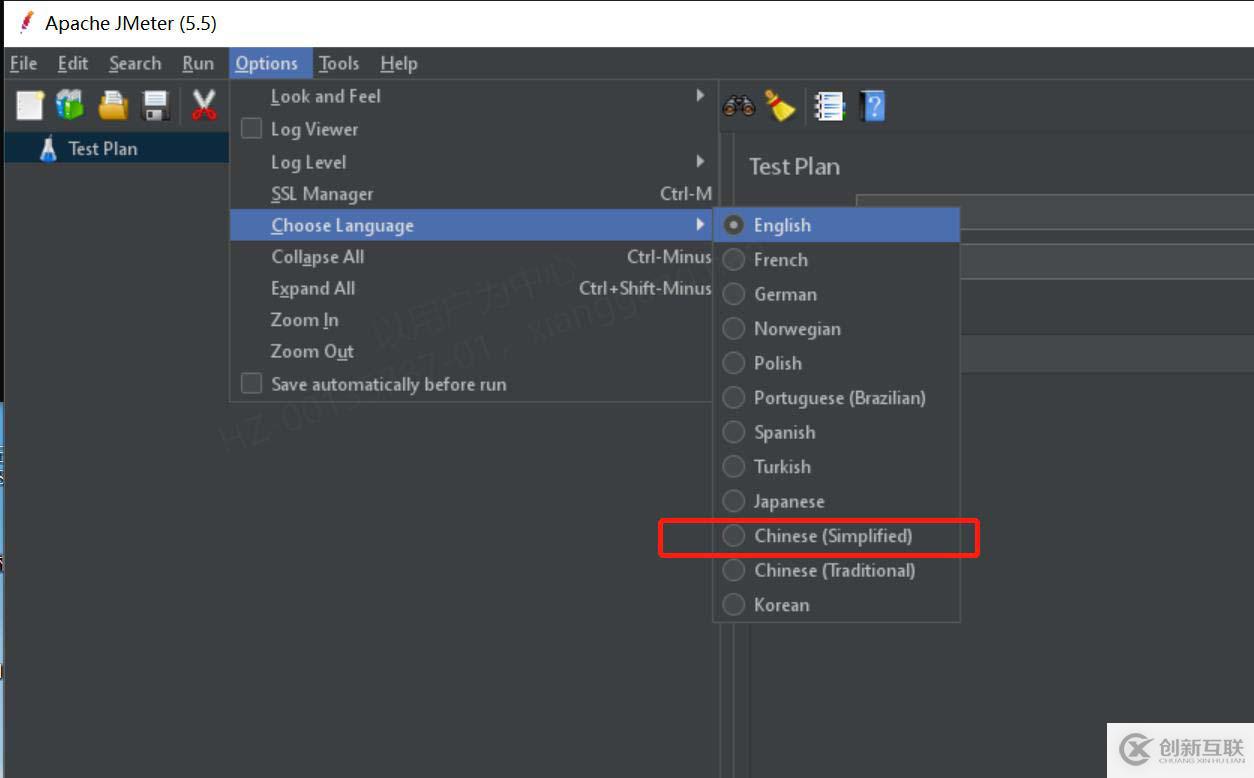
Task: Enable Save automatically before run
Action: coord(252,384)
